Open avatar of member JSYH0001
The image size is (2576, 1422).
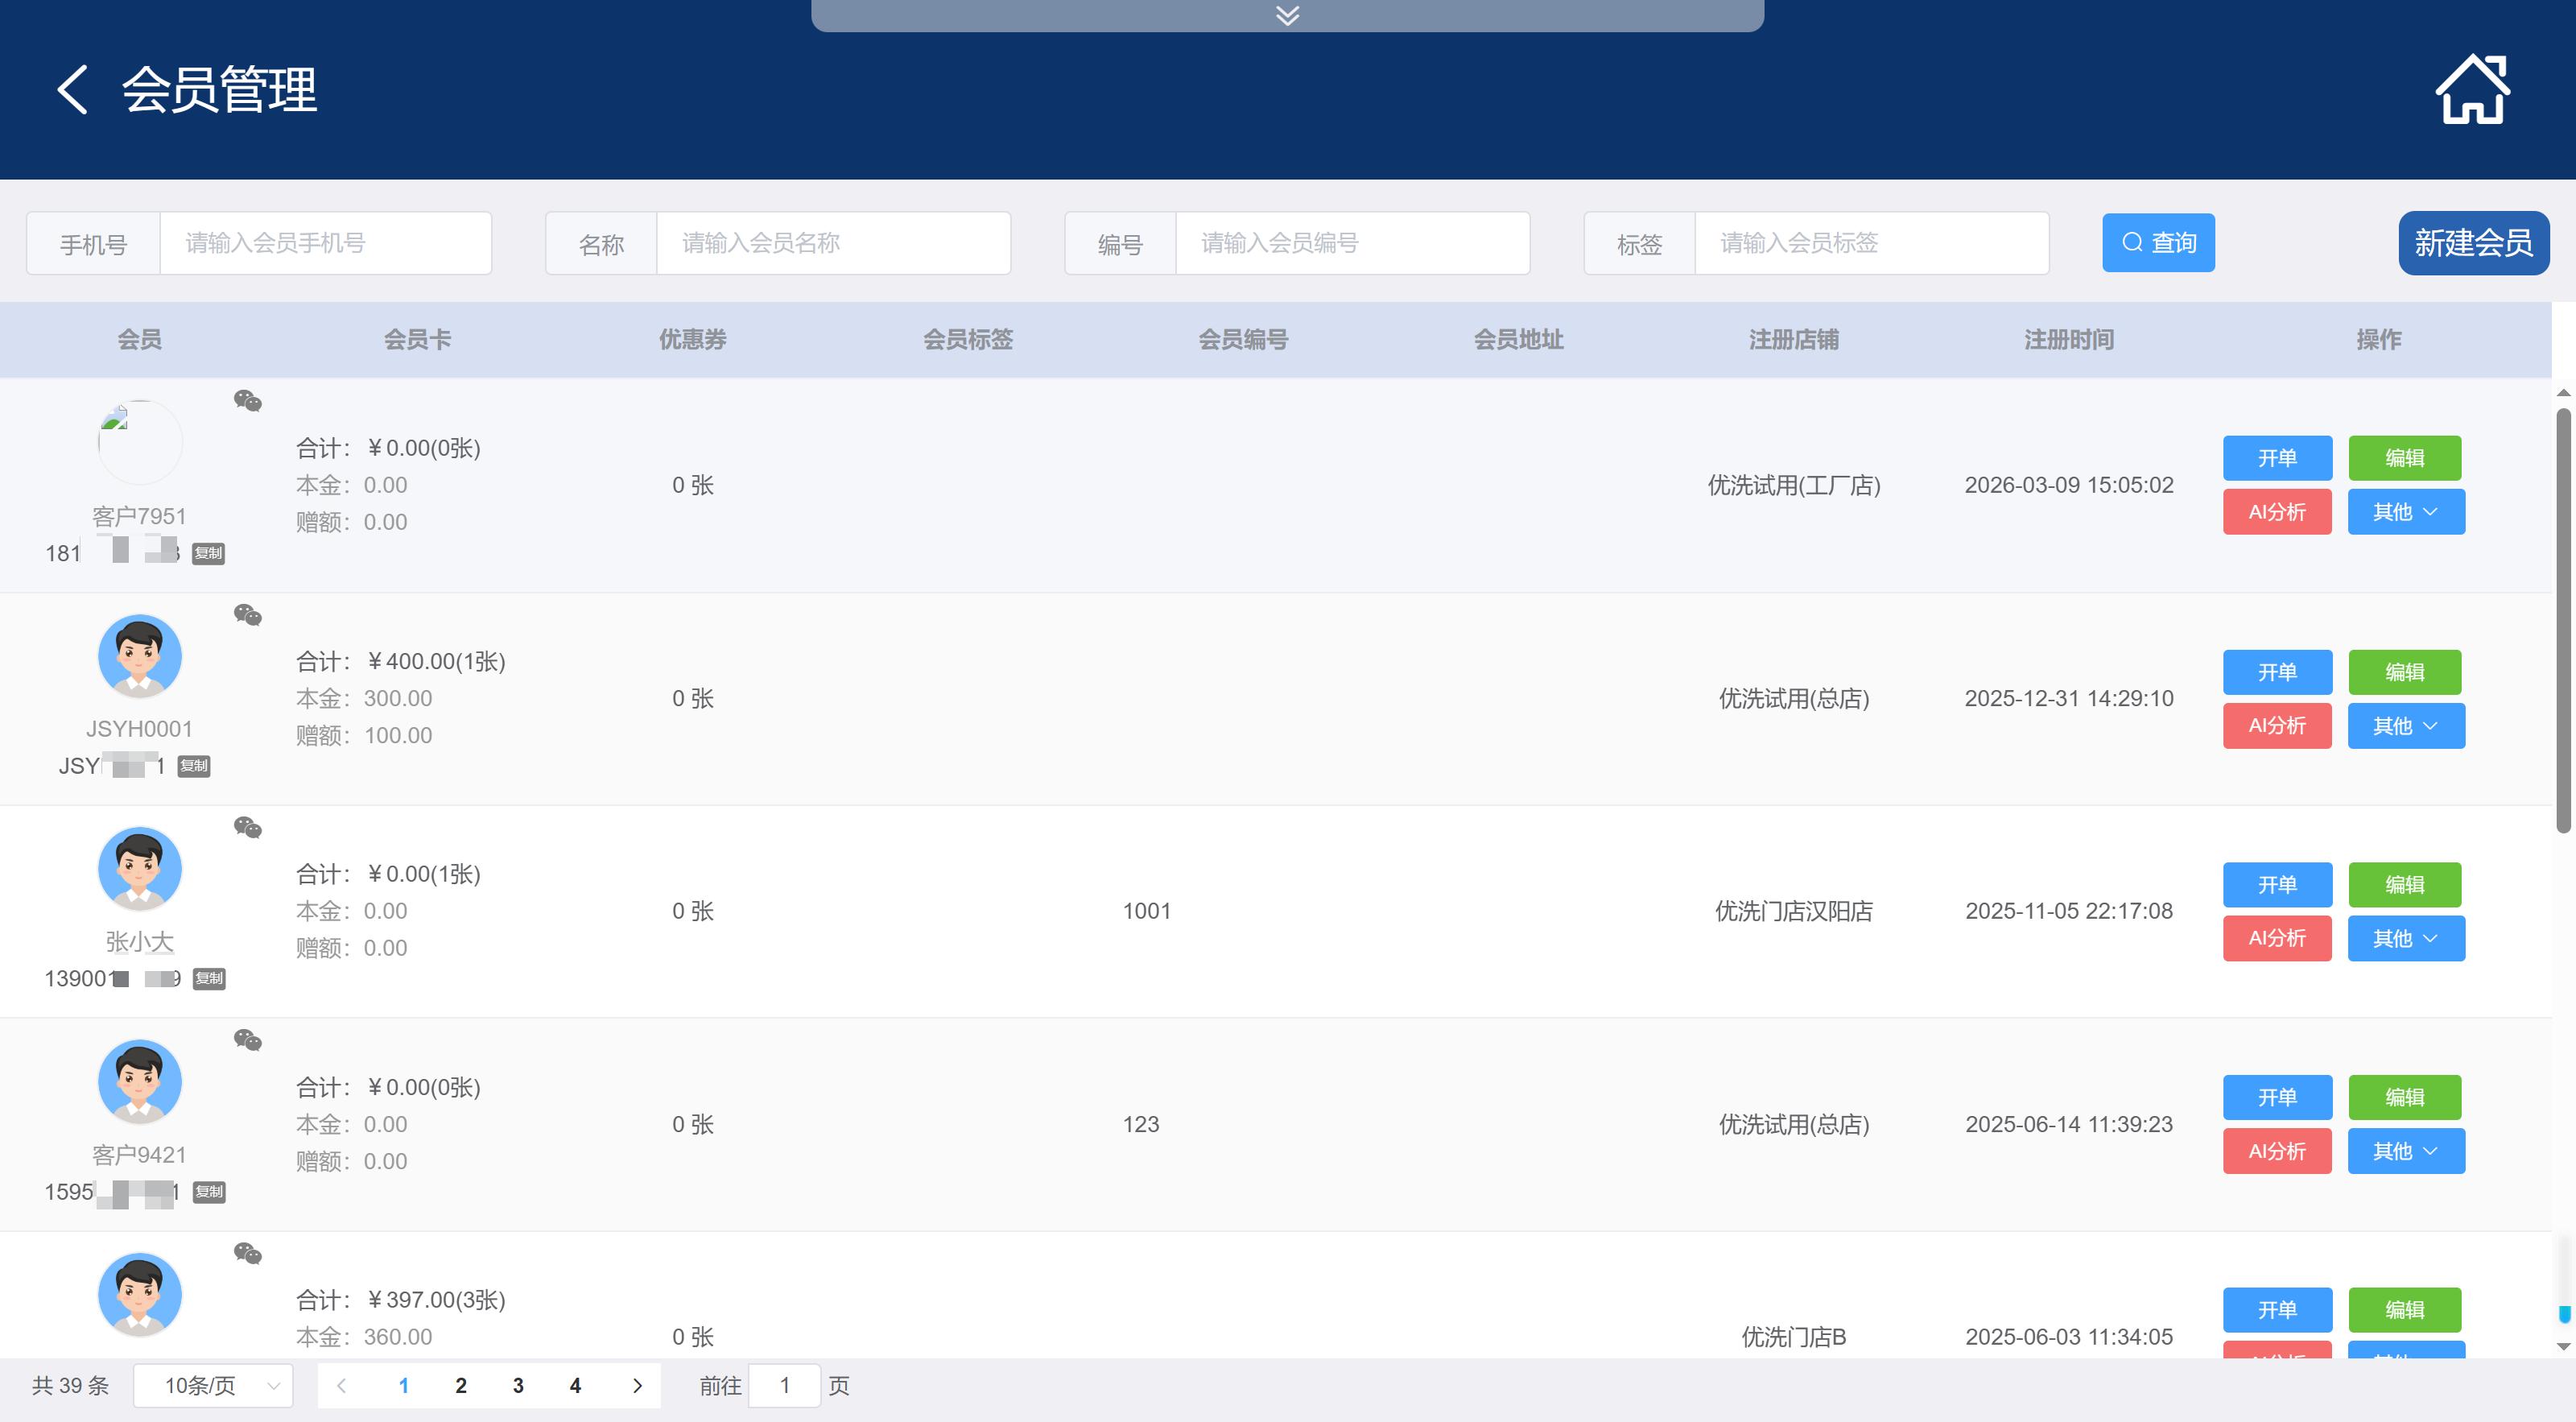(x=140, y=656)
